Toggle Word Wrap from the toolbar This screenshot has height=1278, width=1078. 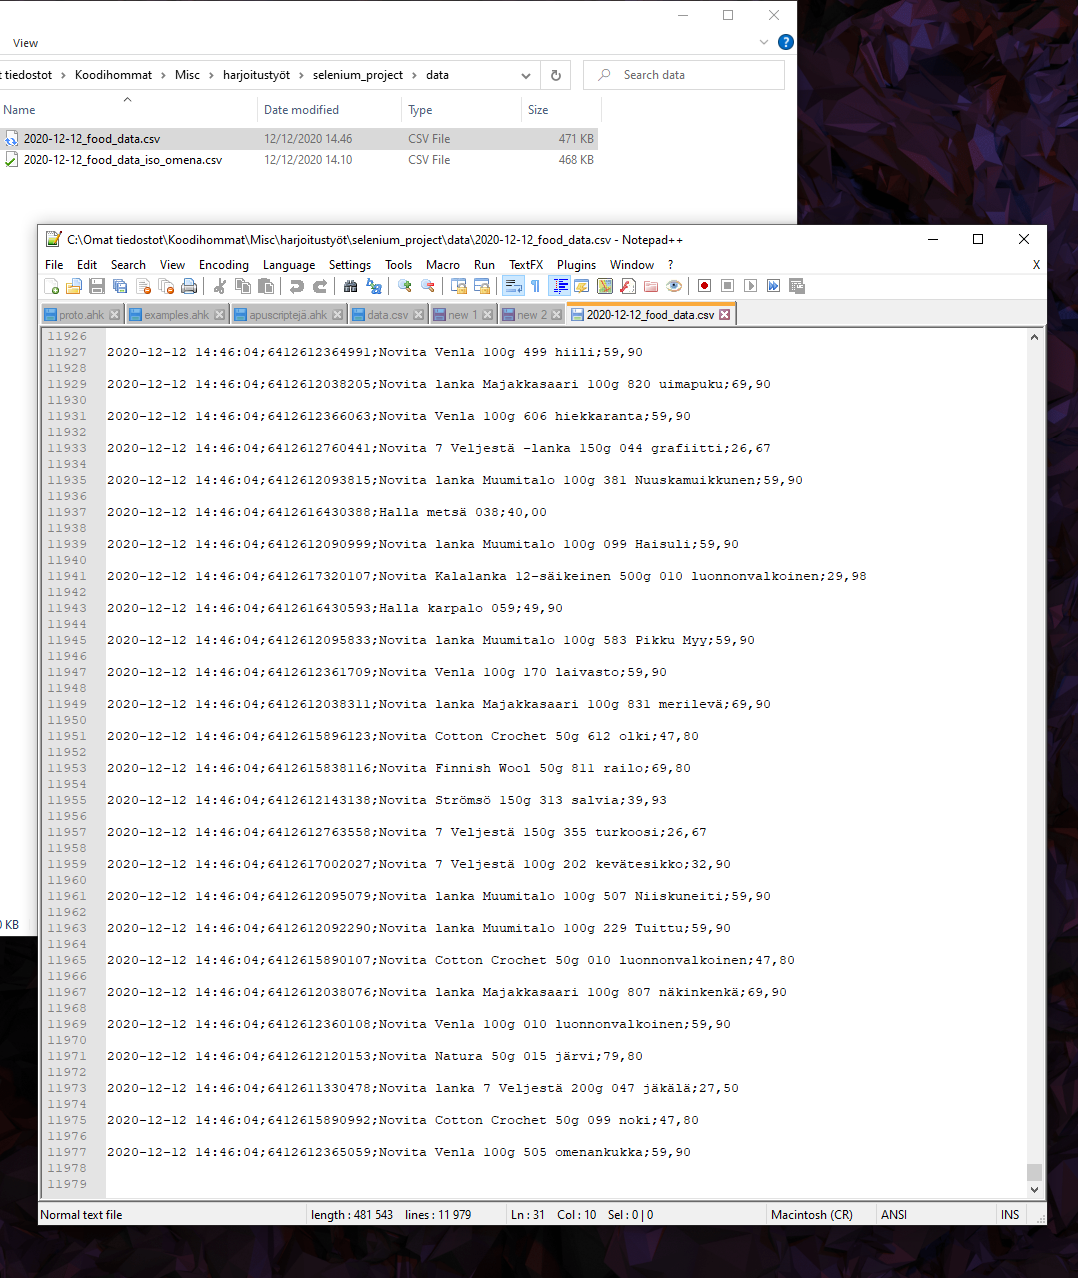pyautogui.click(x=511, y=286)
